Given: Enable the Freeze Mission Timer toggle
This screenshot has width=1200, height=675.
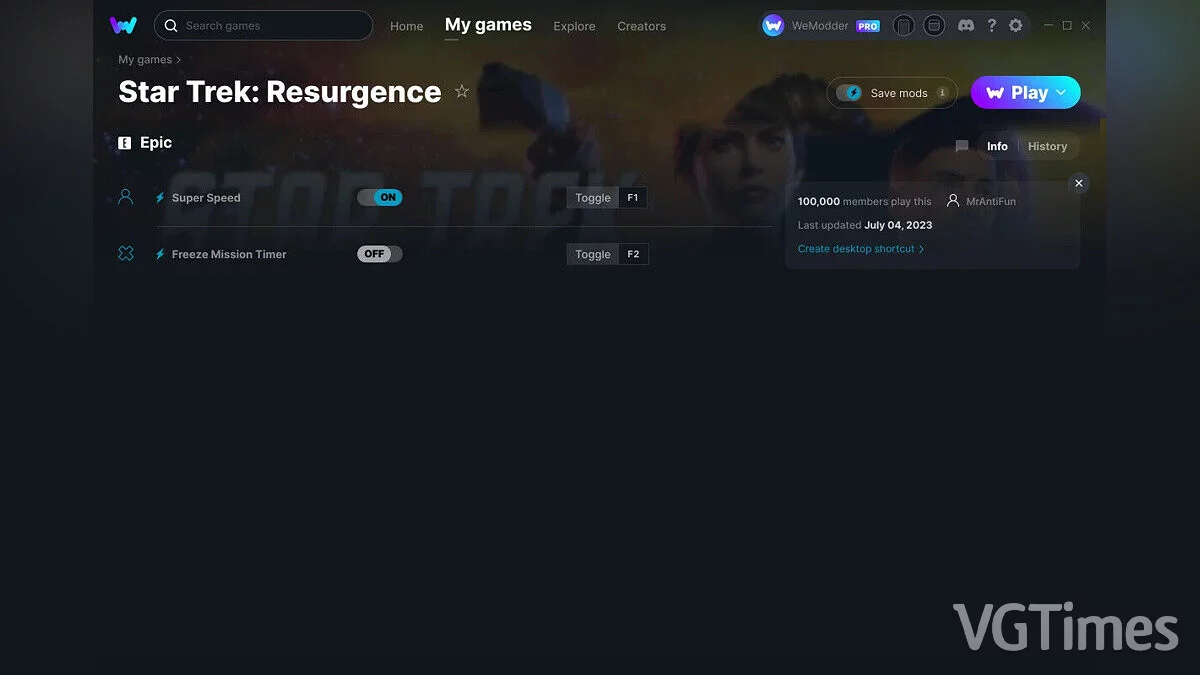Looking at the screenshot, I should [x=378, y=253].
